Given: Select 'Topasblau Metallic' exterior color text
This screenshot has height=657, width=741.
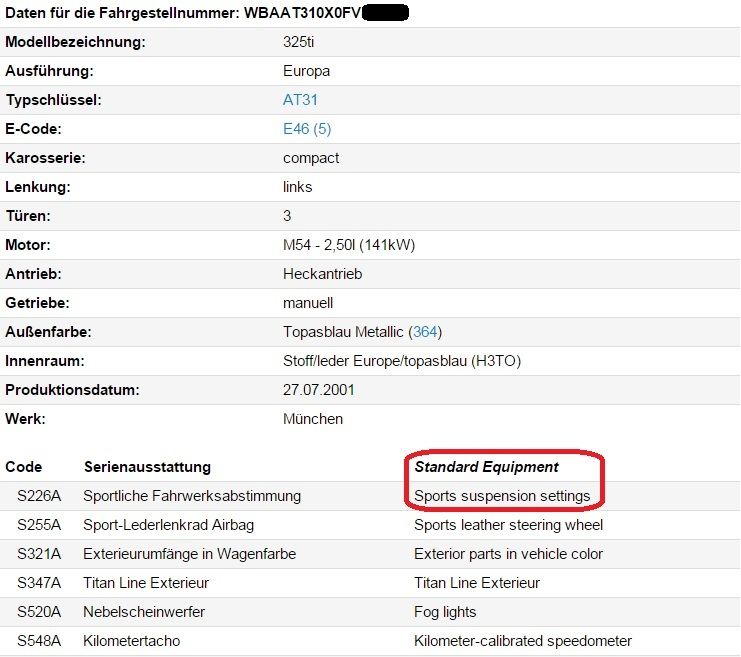Looking at the screenshot, I should pos(343,332).
